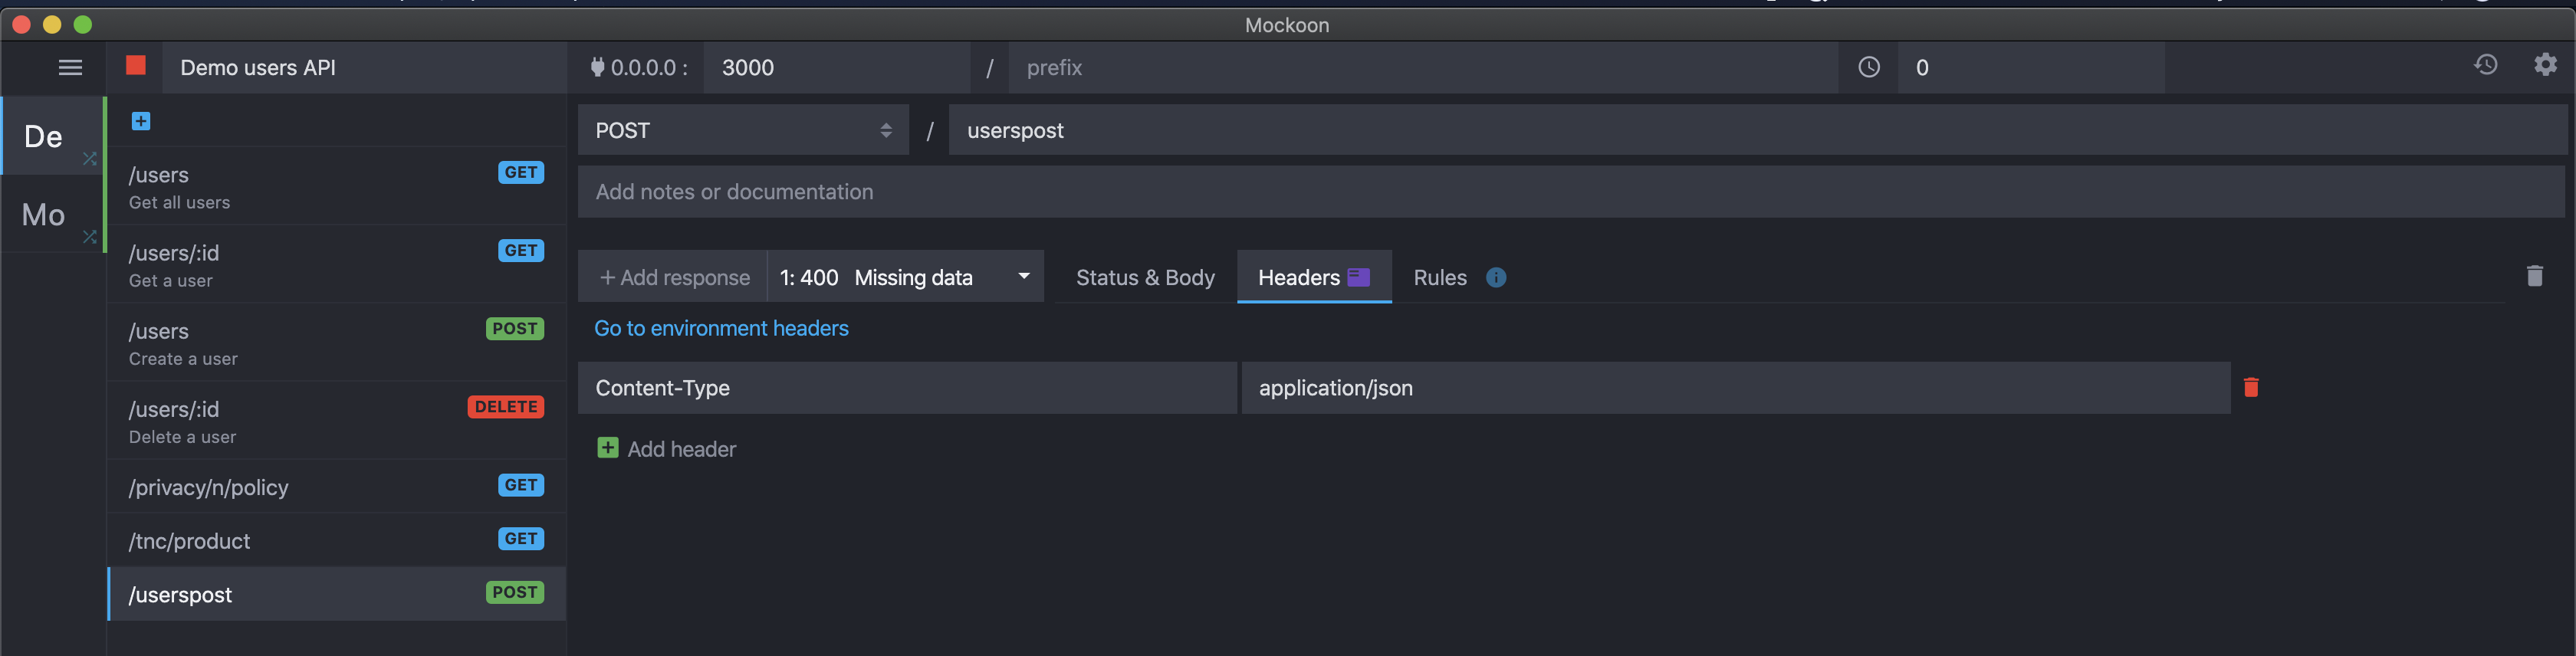Click Add header button

[x=666, y=449]
